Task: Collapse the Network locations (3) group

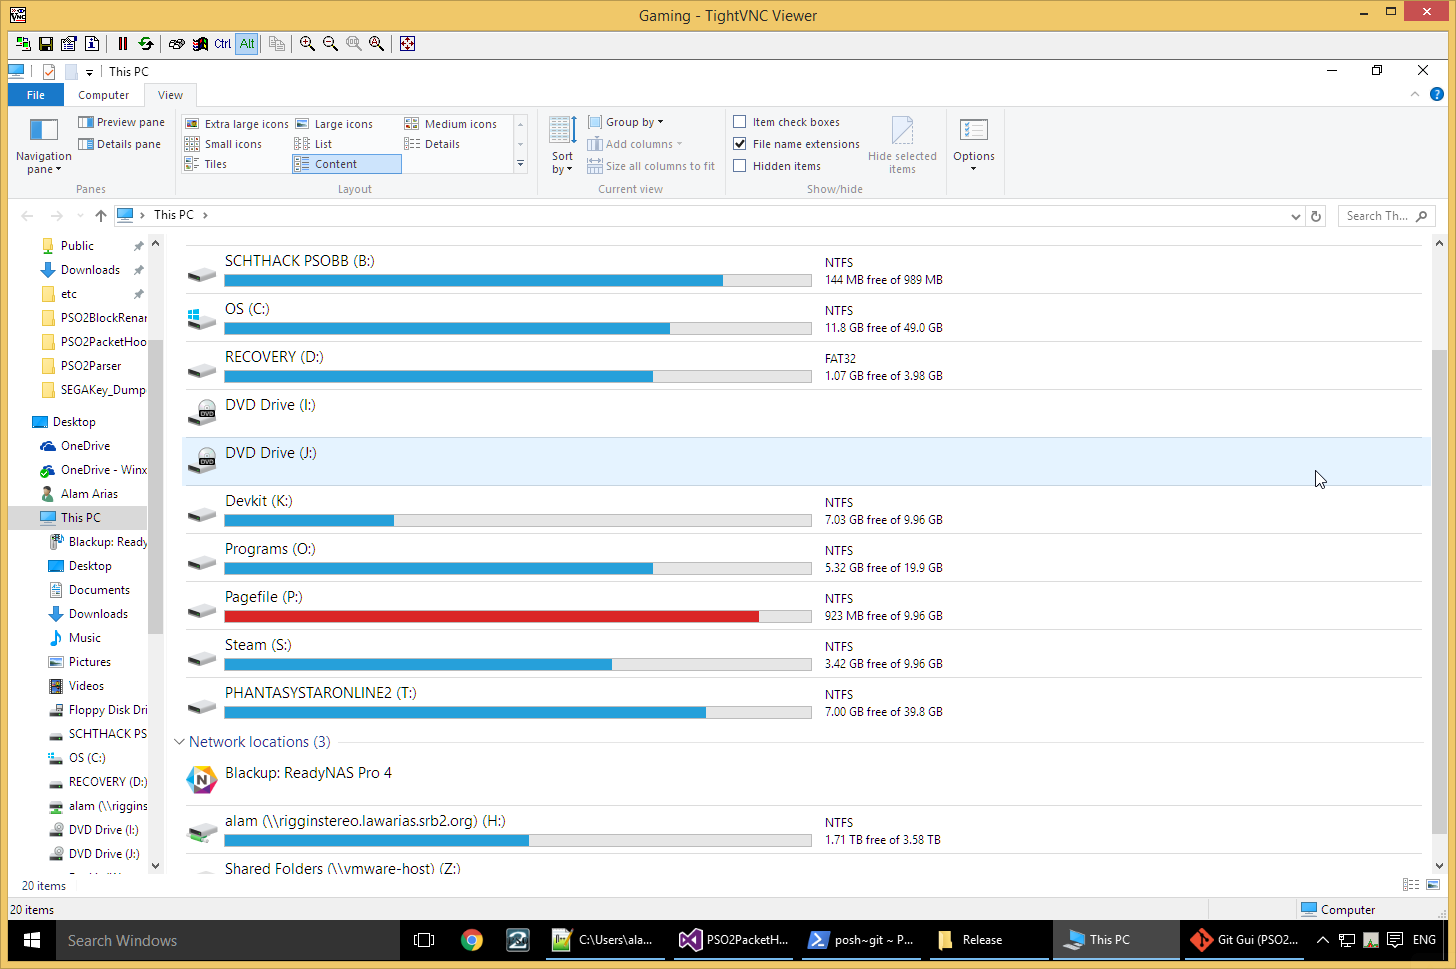Action: [x=179, y=742]
